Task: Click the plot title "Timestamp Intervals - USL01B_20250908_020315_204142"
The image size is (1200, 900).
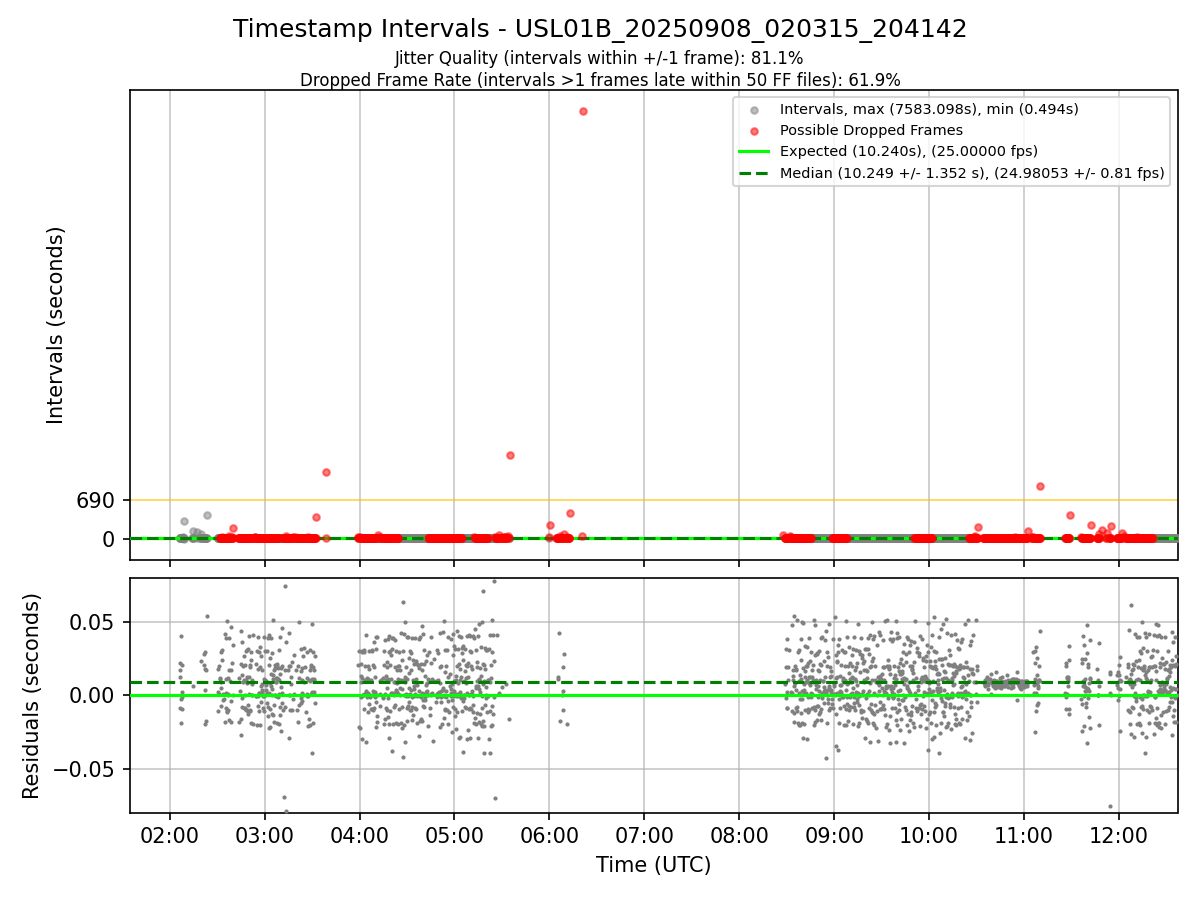Action: pyautogui.click(x=600, y=29)
